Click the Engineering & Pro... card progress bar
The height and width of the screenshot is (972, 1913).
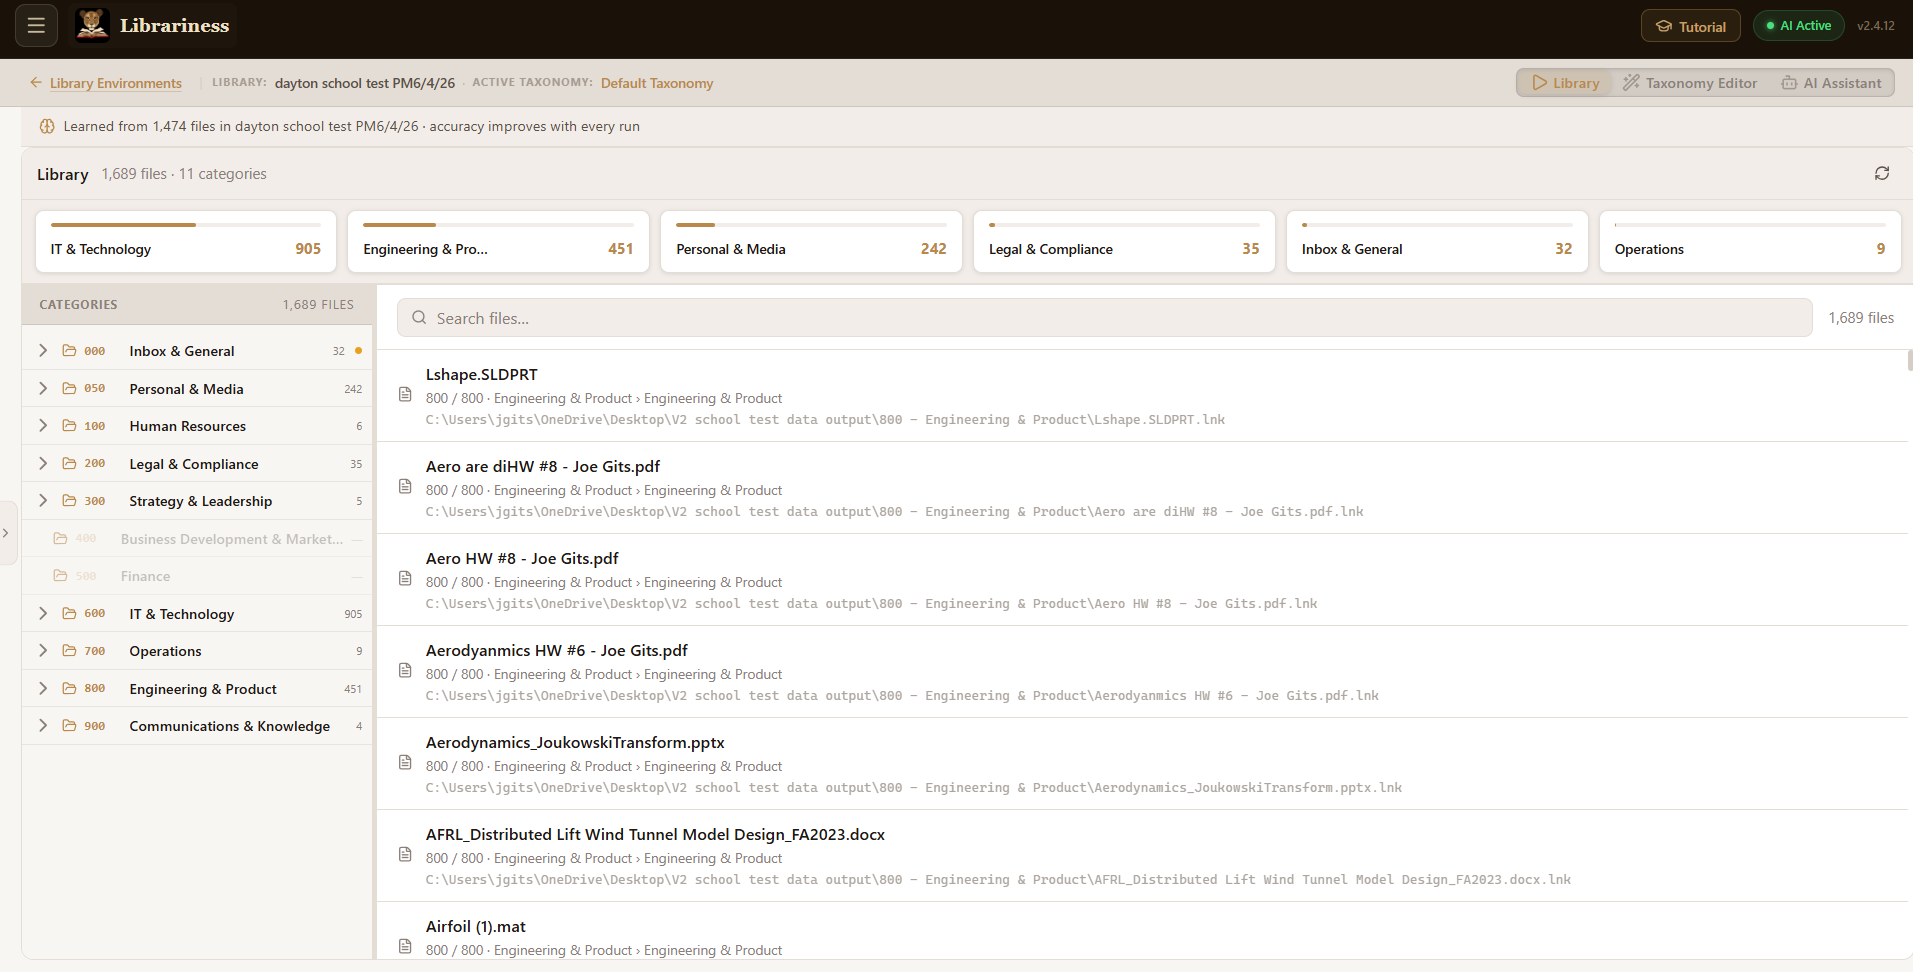[x=498, y=225]
